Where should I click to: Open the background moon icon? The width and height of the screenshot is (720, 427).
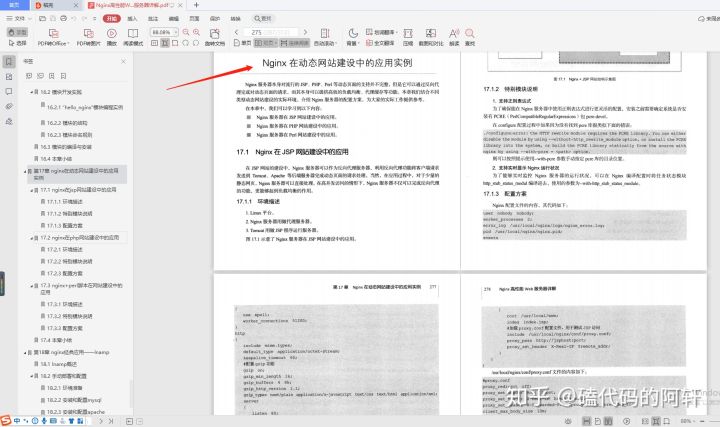pyautogui.click(x=353, y=33)
